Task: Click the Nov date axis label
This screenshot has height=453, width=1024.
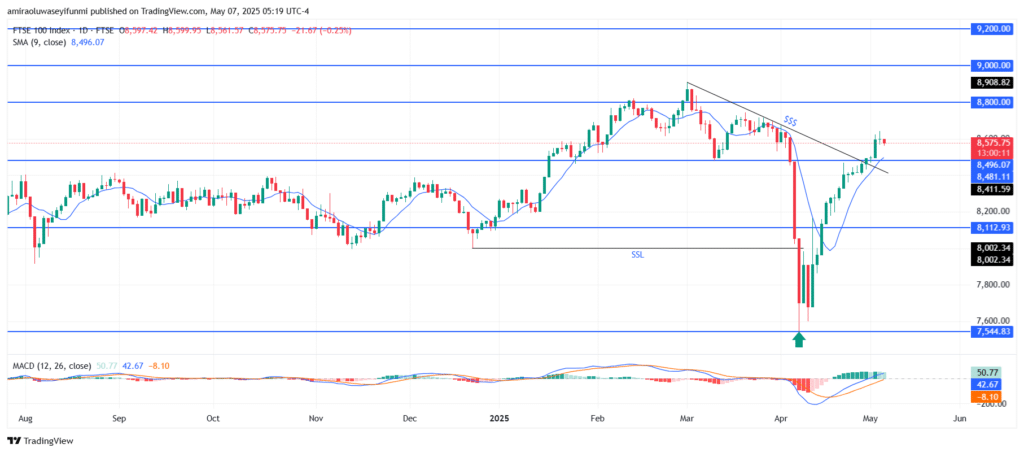Action: (x=316, y=416)
